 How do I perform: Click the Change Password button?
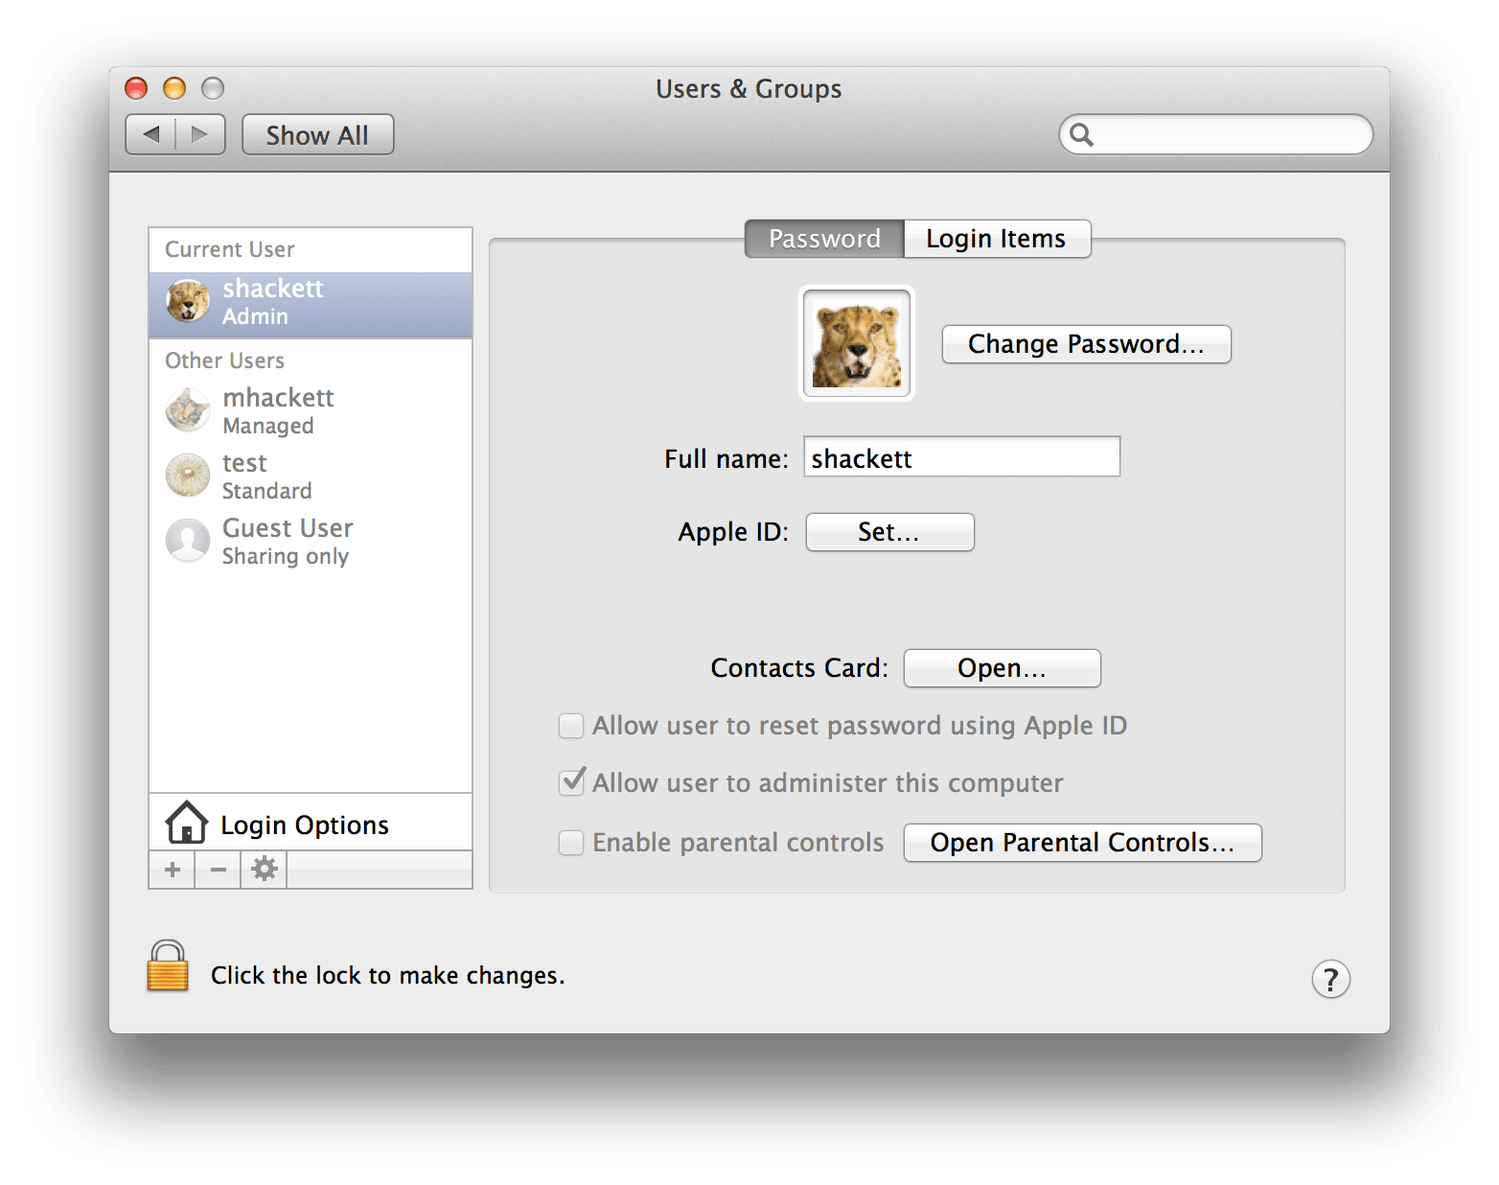(x=1086, y=344)
